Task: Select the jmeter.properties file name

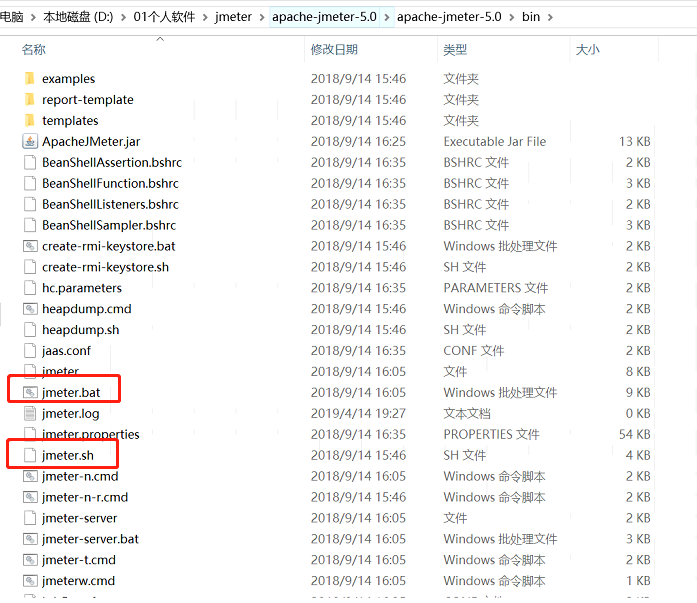Action: [x=91, y=435]
